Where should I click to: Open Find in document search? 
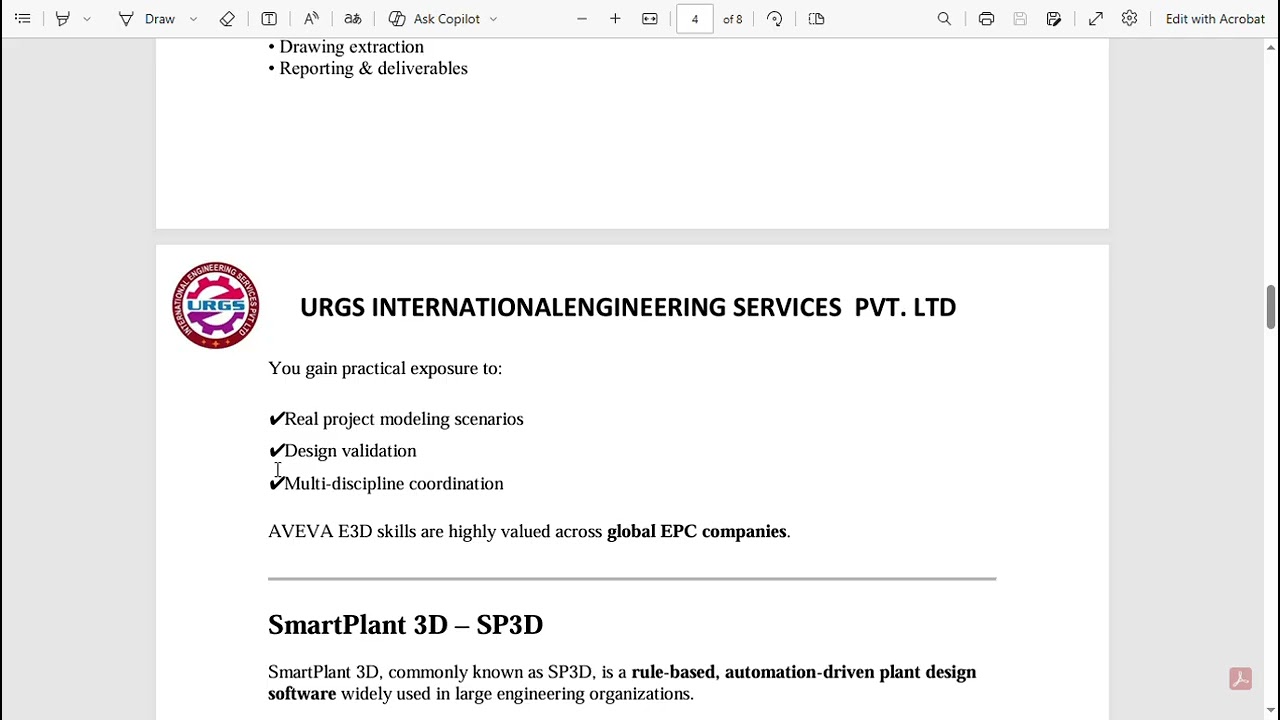point(944,19)
